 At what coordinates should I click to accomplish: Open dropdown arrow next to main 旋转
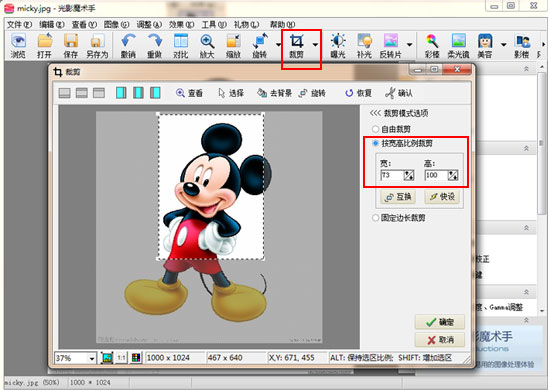pos(278,45)
